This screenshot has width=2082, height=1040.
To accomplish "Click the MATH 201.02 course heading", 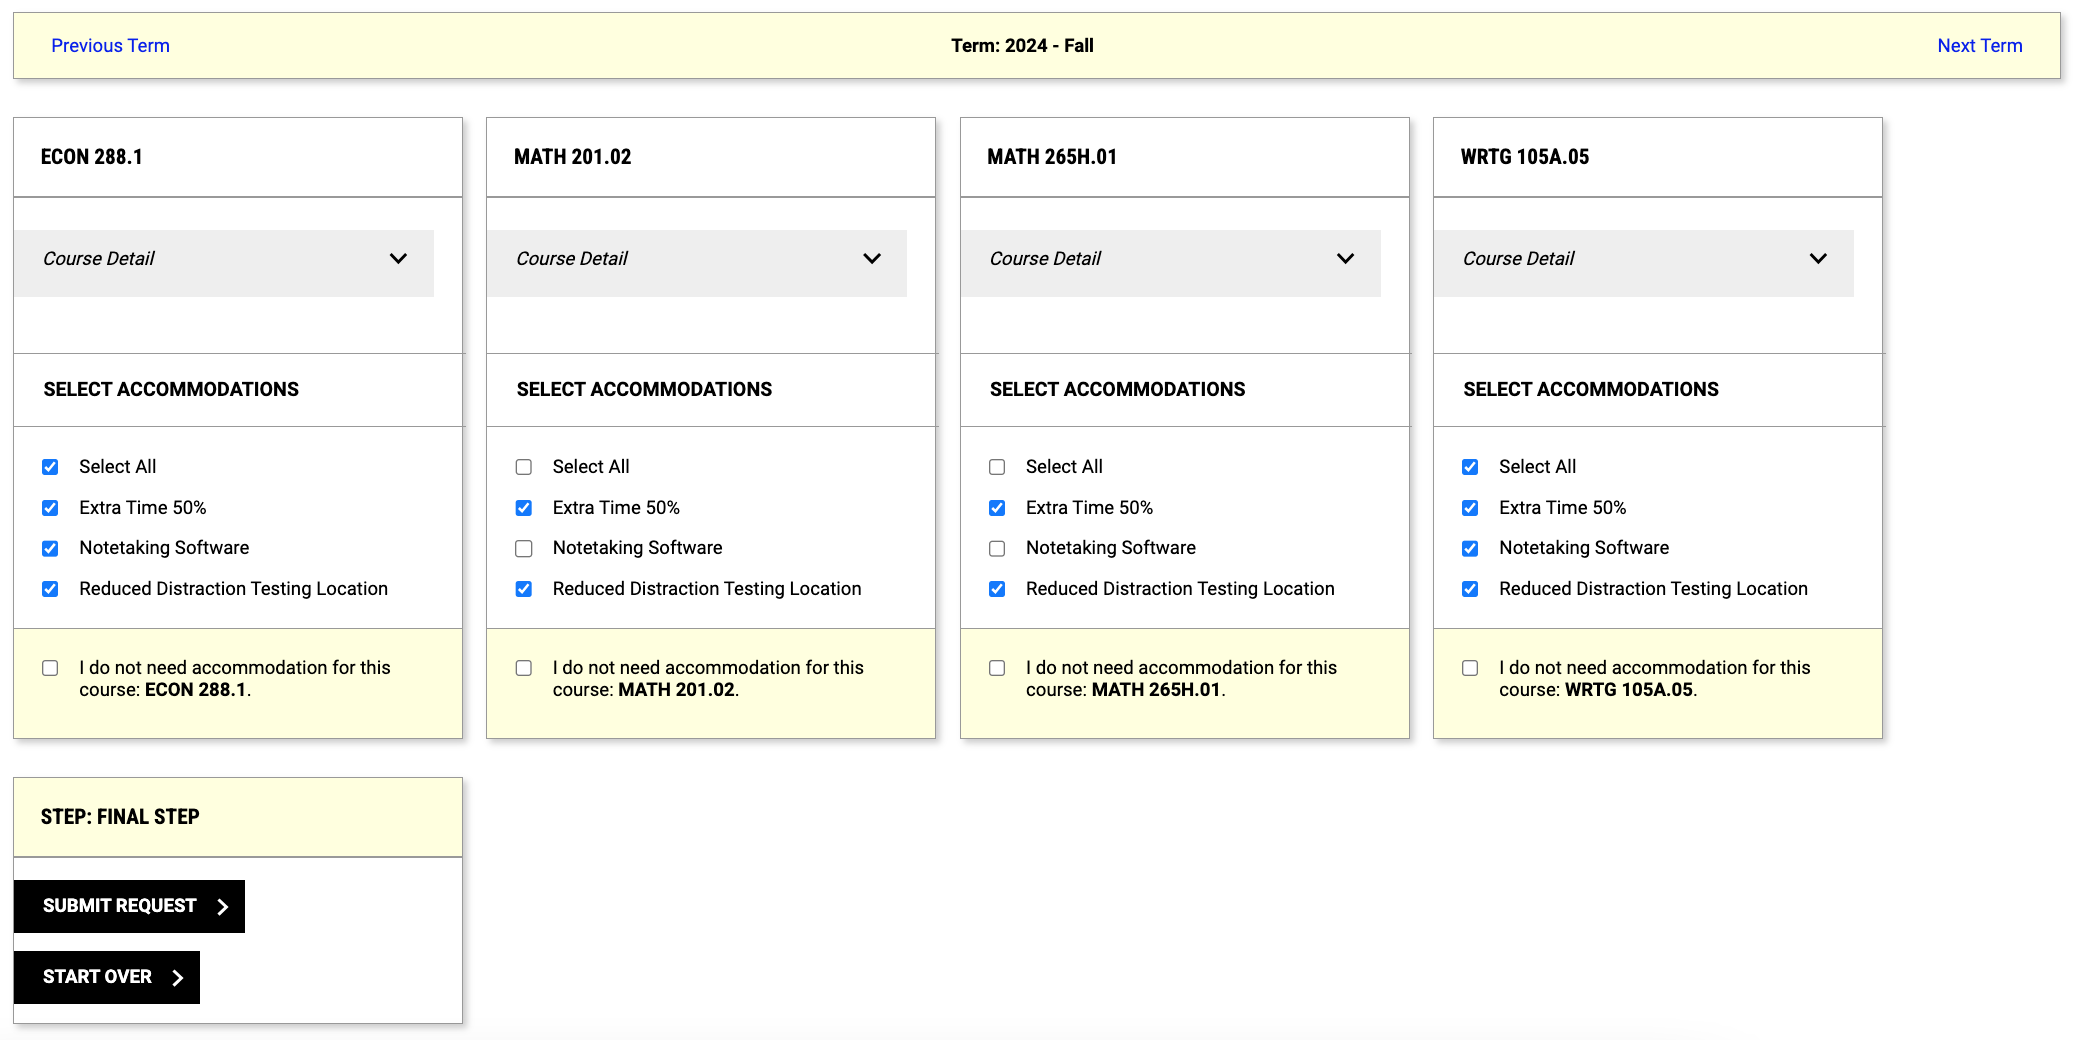I will point(573,157).
